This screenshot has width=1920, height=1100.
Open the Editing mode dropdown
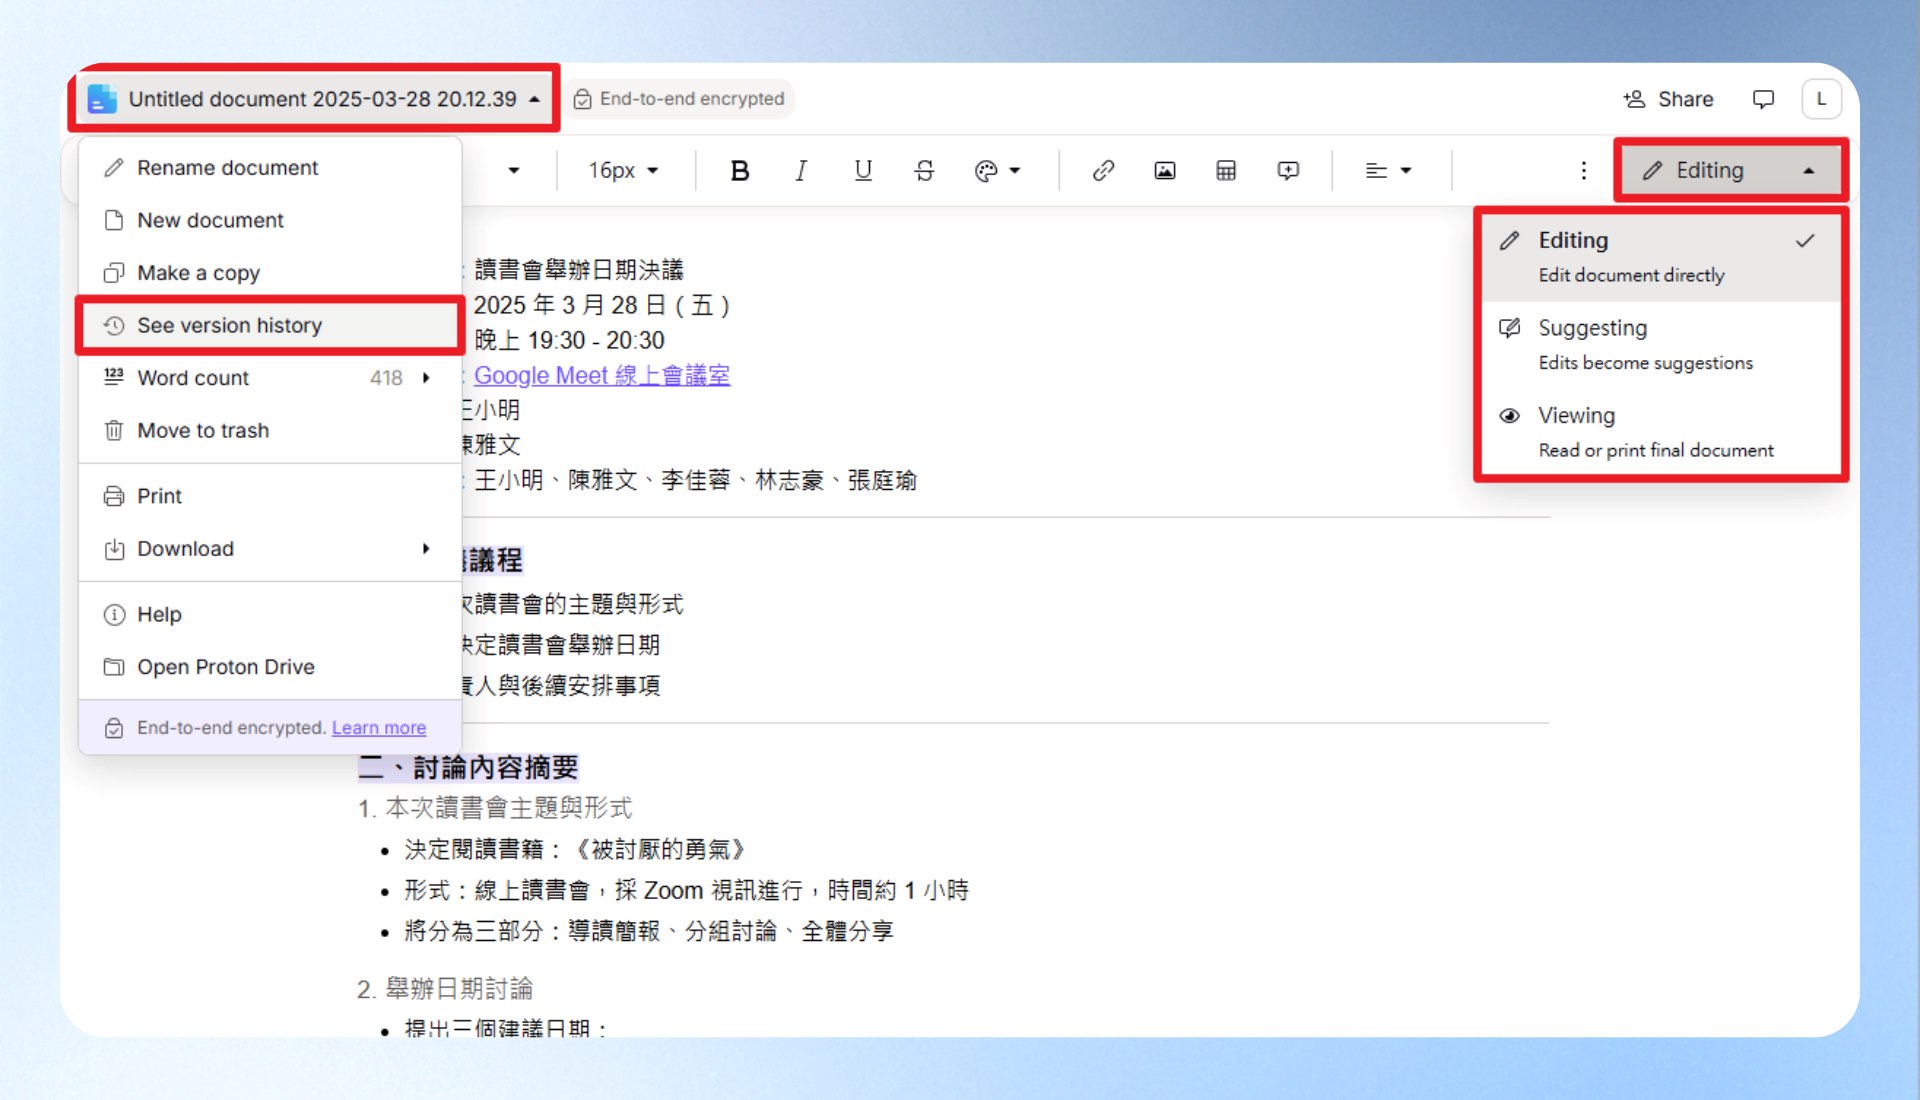tap(1729, 171)
